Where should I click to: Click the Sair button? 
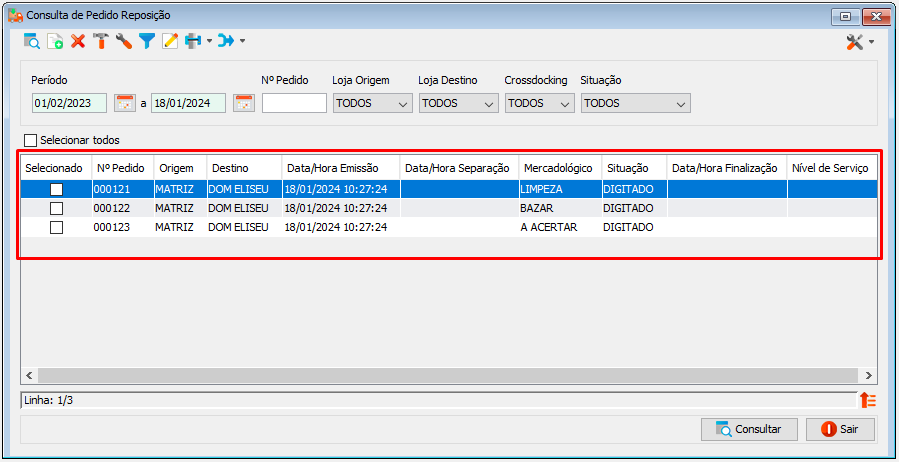click(x=841, y=429)
